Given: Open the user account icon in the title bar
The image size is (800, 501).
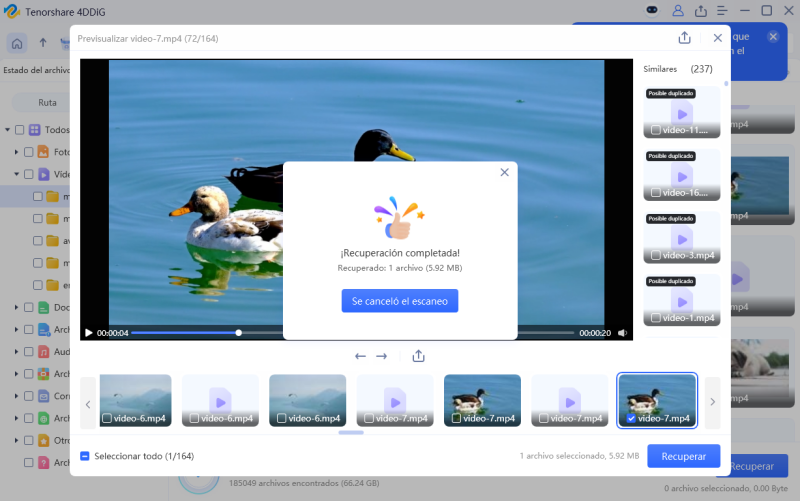Looking at the screenshot, I should [678, 11].
